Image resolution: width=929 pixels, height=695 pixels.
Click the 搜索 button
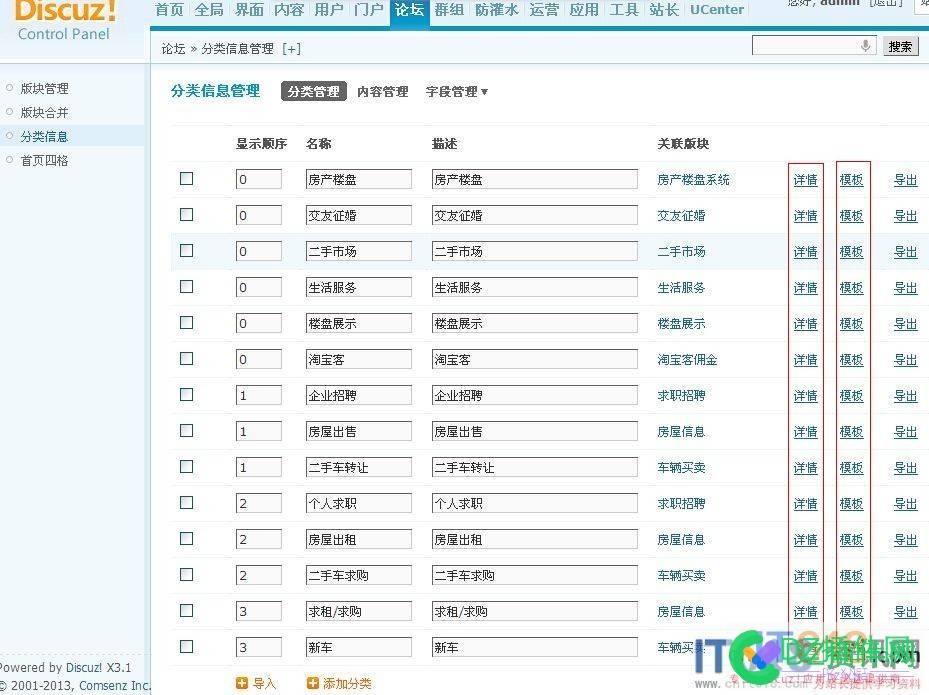pos(901,46)
